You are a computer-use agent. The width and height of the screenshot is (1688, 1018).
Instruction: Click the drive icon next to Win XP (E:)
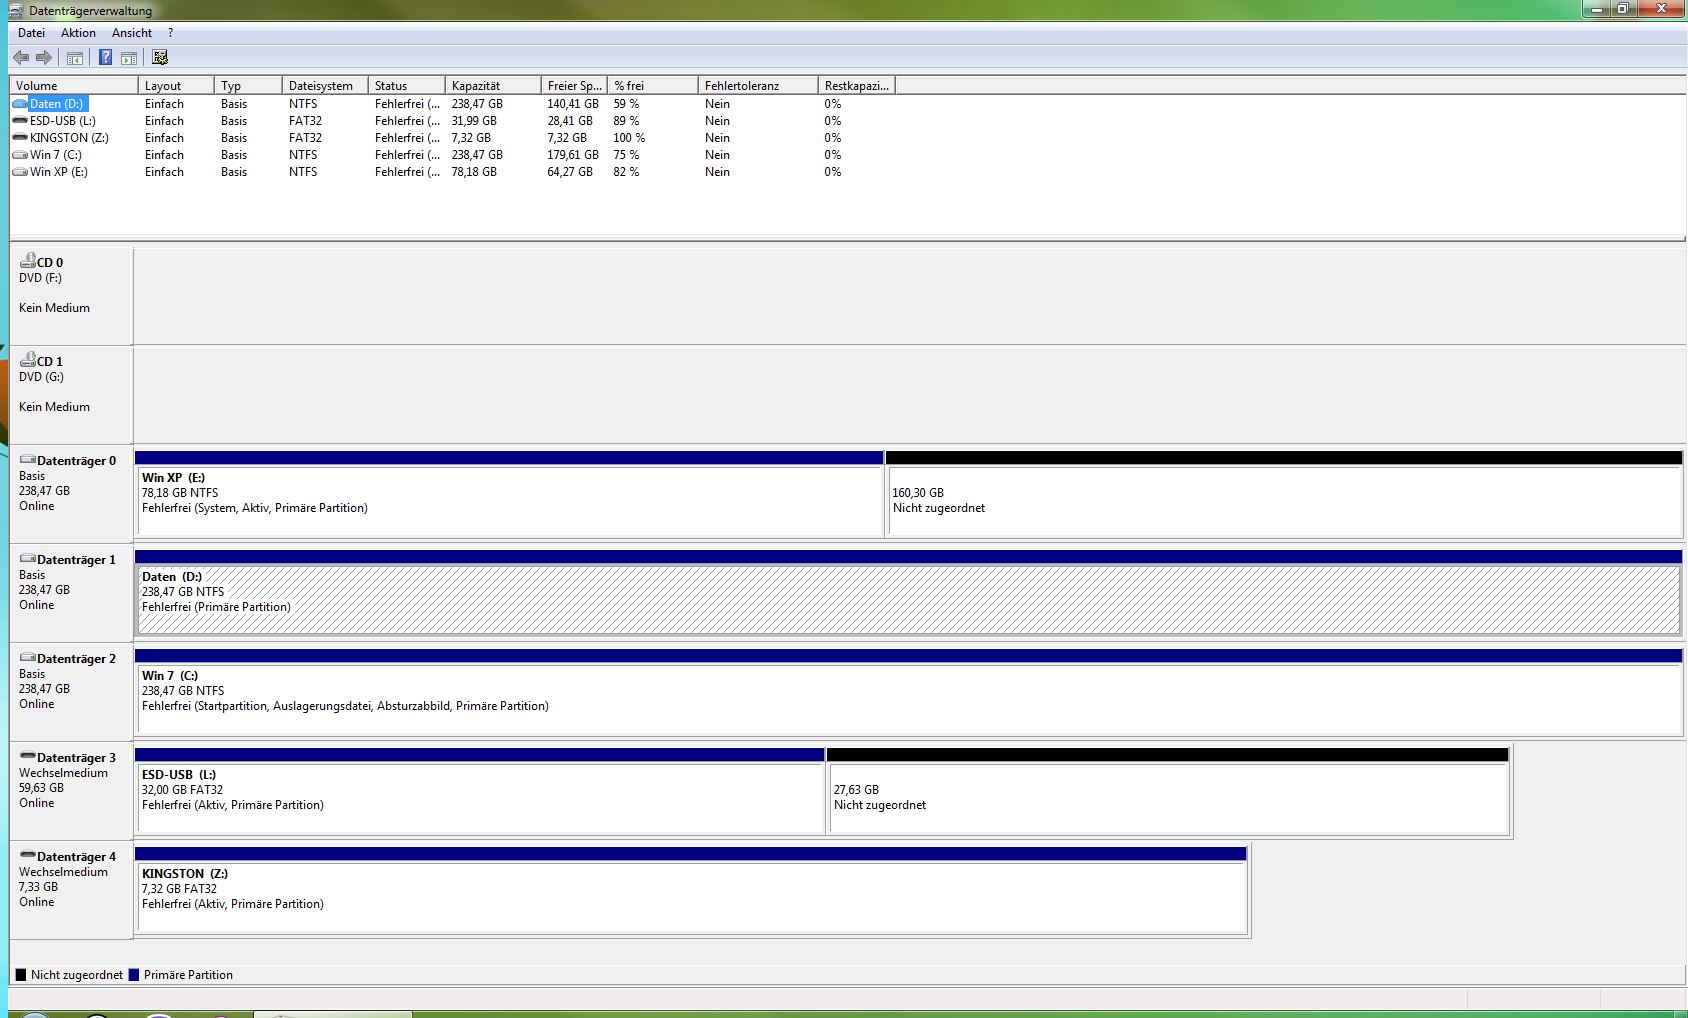click(20, 172)
